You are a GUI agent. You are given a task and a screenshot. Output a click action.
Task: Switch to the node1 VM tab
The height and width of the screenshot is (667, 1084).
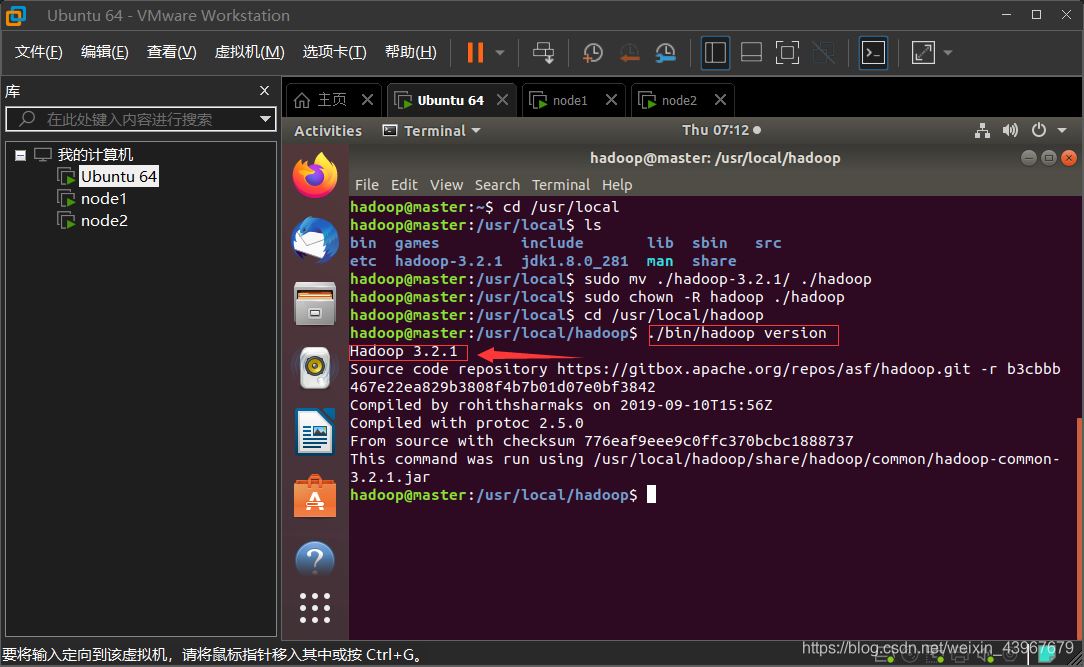570,100
